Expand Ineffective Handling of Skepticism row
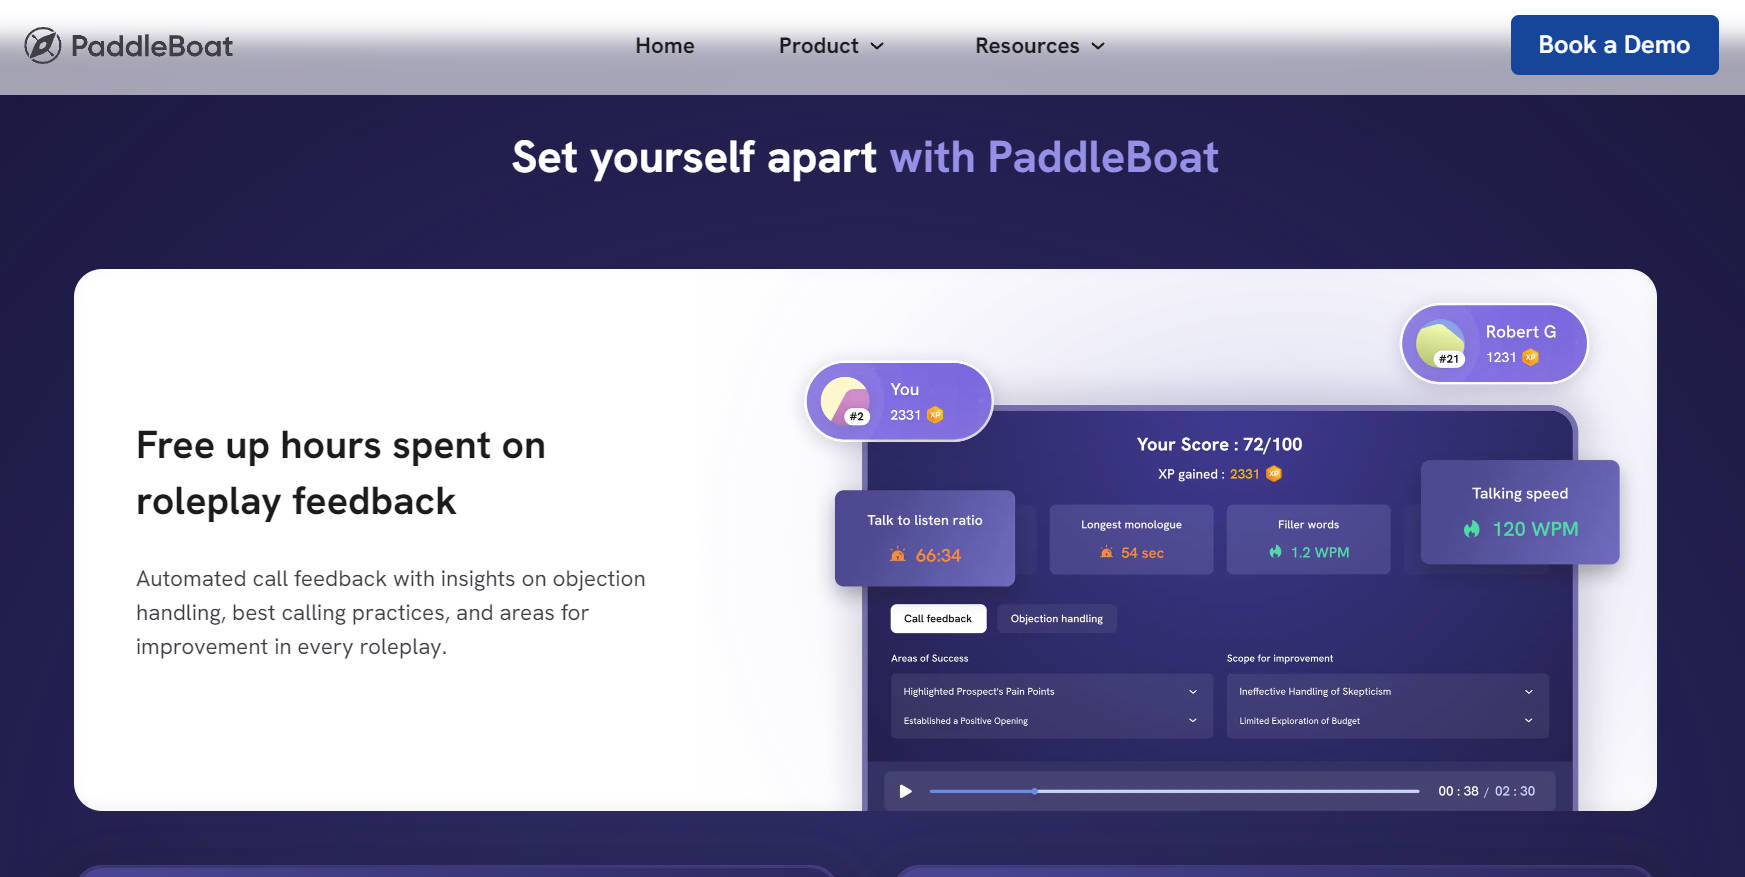This screenshot has height=877, width=1745. tap(1387, 691)
